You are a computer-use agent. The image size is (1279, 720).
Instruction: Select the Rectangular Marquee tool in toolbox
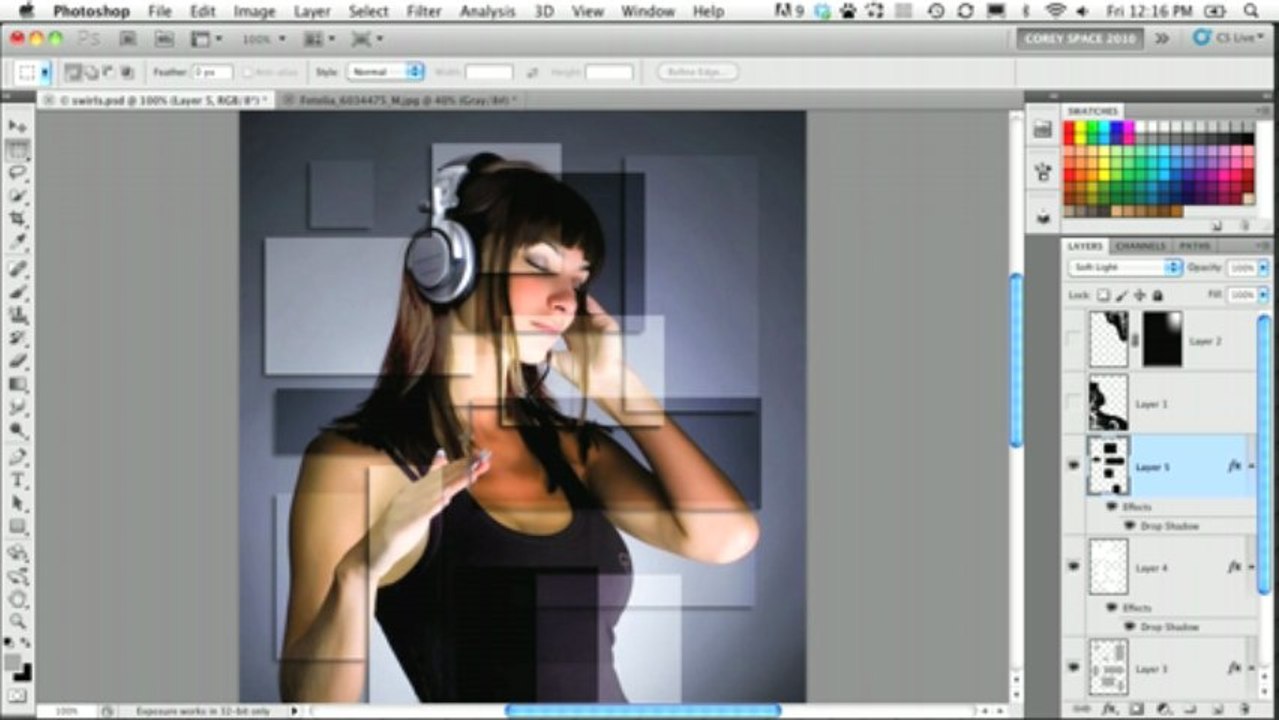tap(18, 150)
